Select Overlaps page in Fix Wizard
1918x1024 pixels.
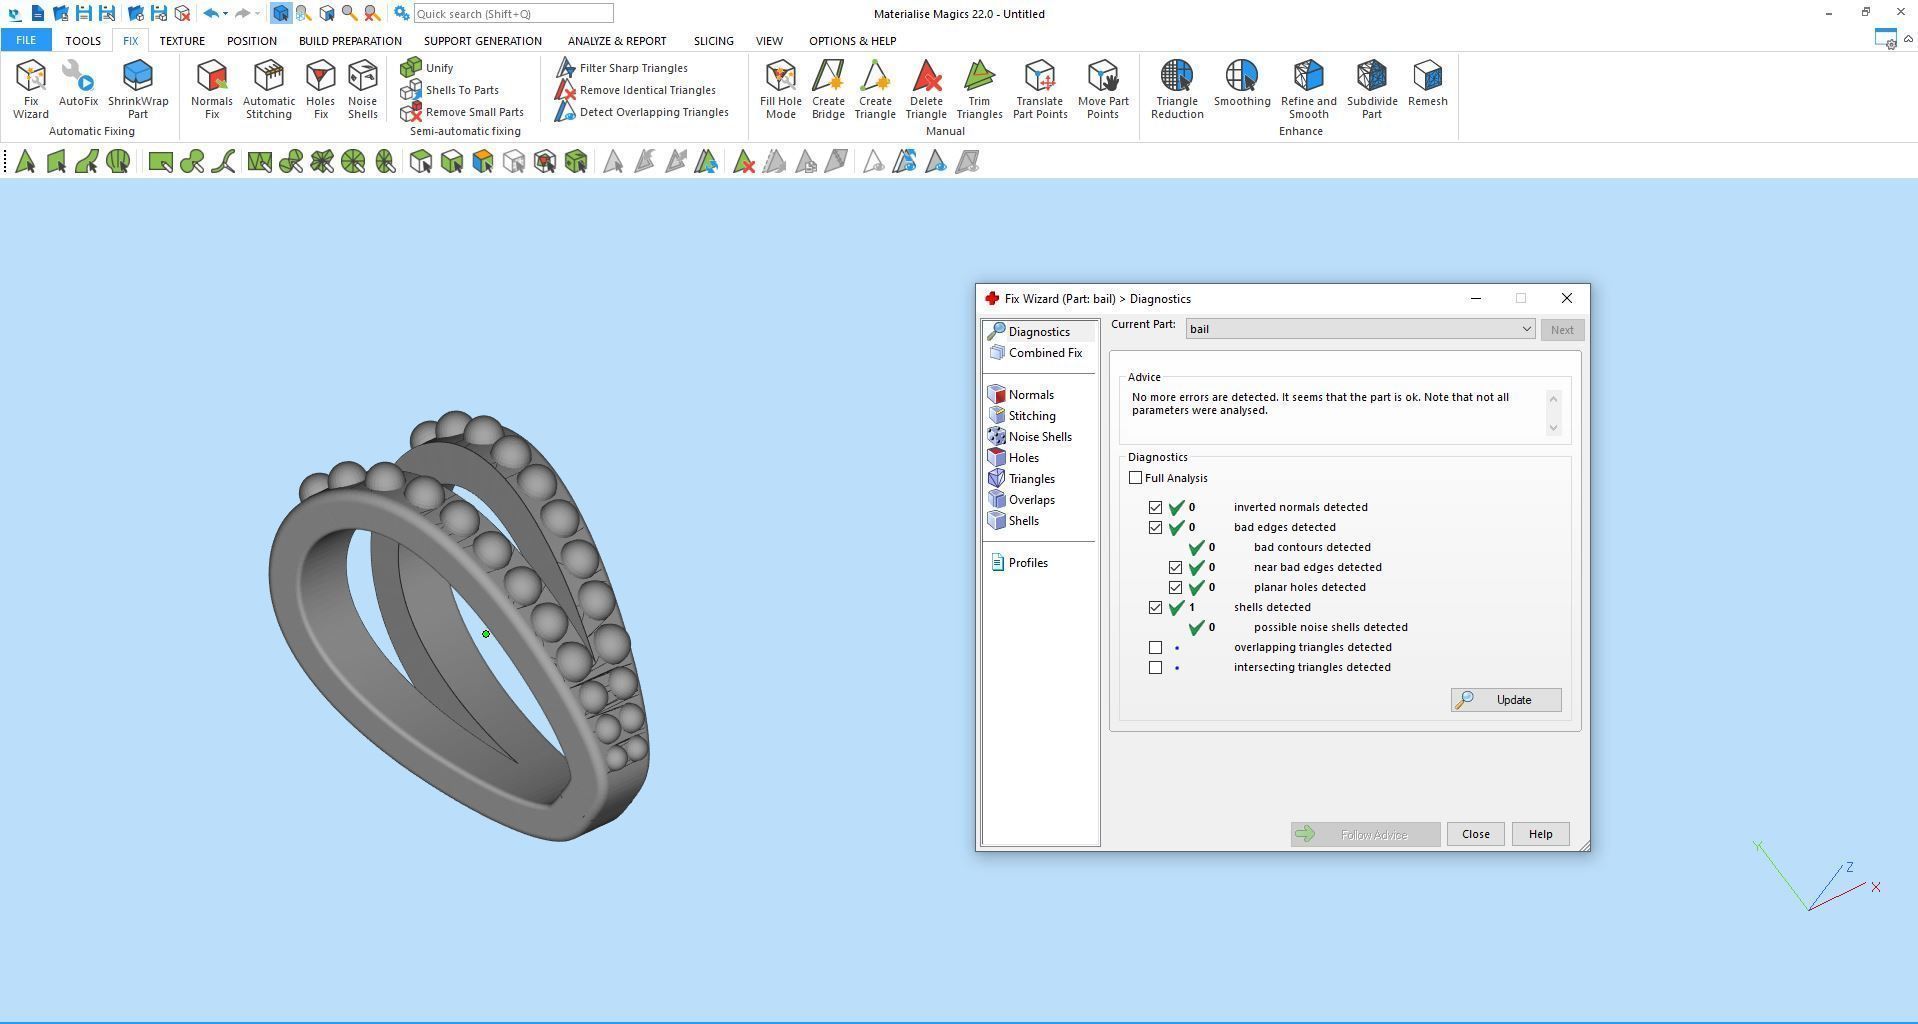[1022, 500]
